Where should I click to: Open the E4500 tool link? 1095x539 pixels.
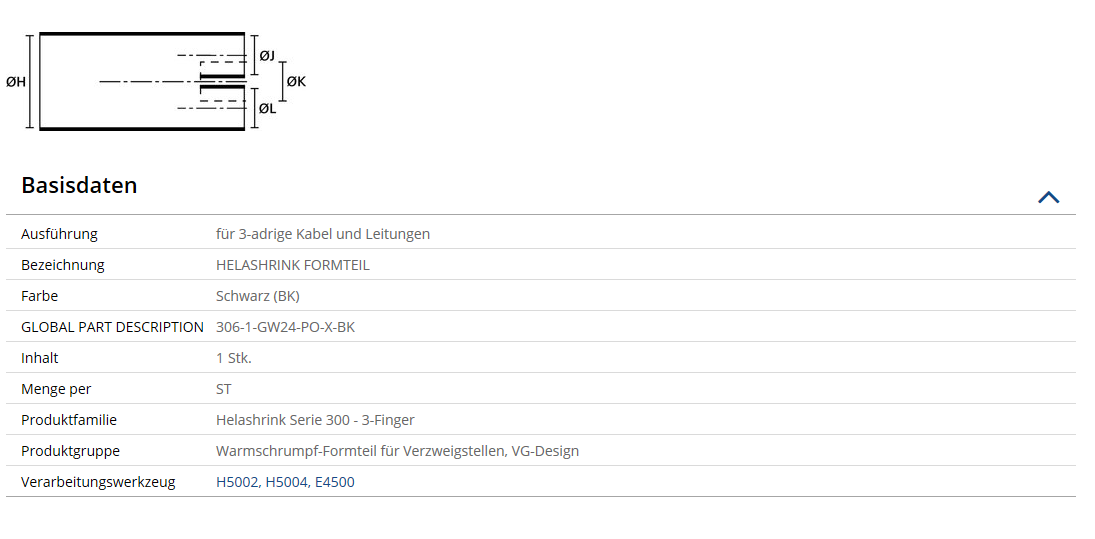point(335,482)
